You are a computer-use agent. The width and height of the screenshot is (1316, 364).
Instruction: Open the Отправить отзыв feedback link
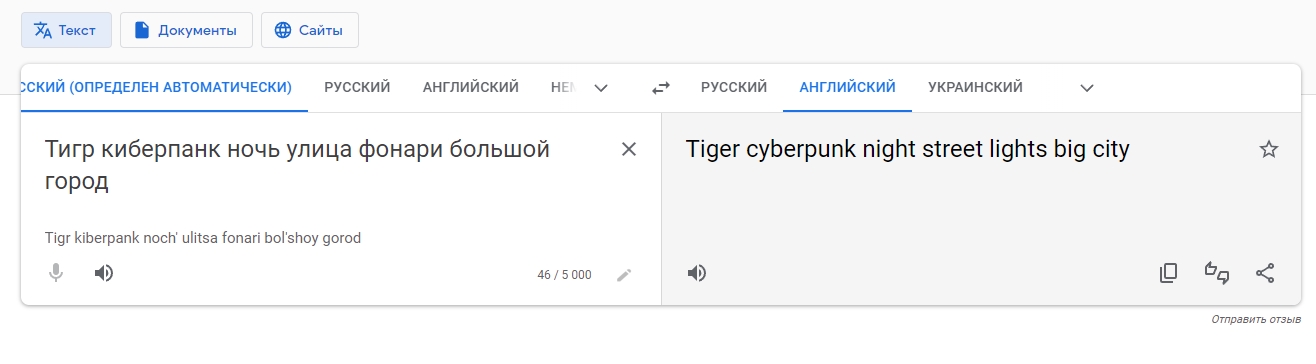(x=1256, y=320)
